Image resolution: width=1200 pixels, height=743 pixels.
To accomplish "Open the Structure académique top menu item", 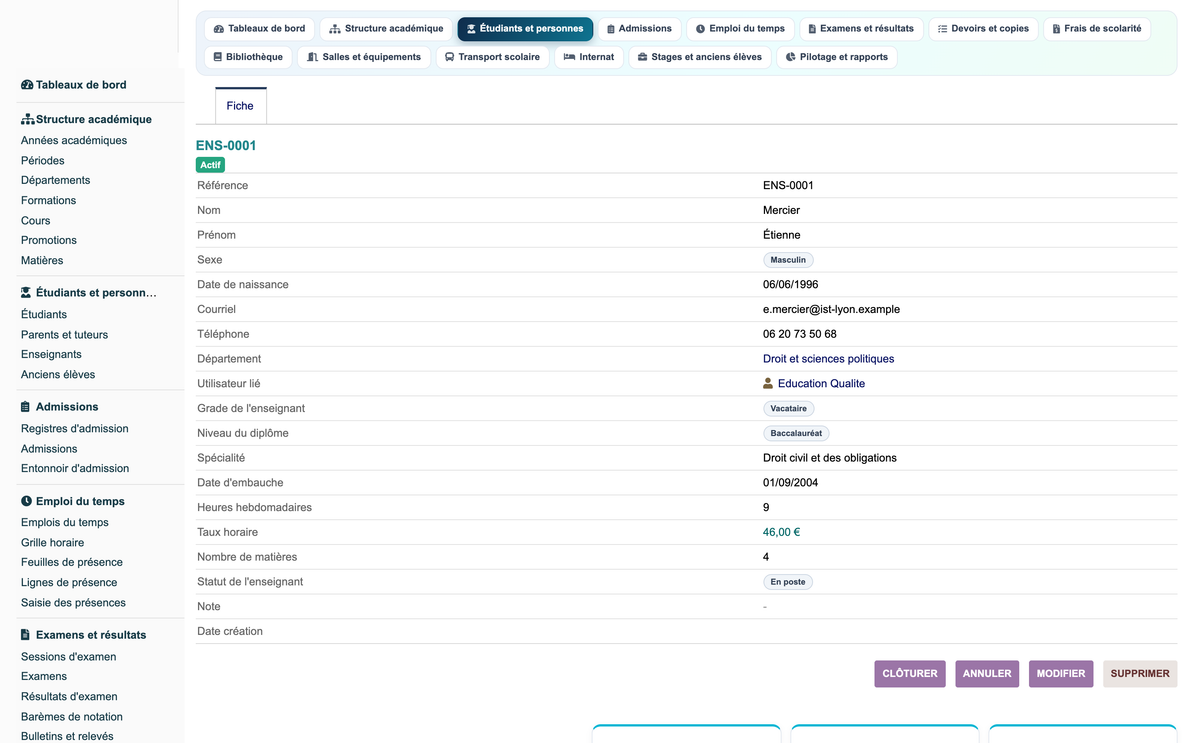I will [386, 29].
